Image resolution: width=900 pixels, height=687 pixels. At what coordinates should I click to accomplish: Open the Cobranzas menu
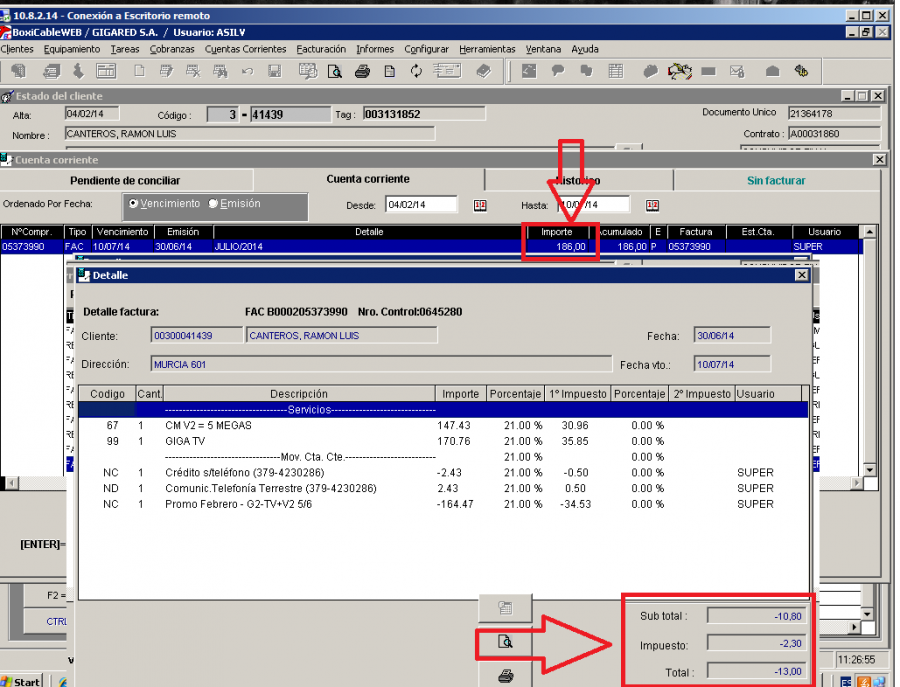click(x=172, y=49)
